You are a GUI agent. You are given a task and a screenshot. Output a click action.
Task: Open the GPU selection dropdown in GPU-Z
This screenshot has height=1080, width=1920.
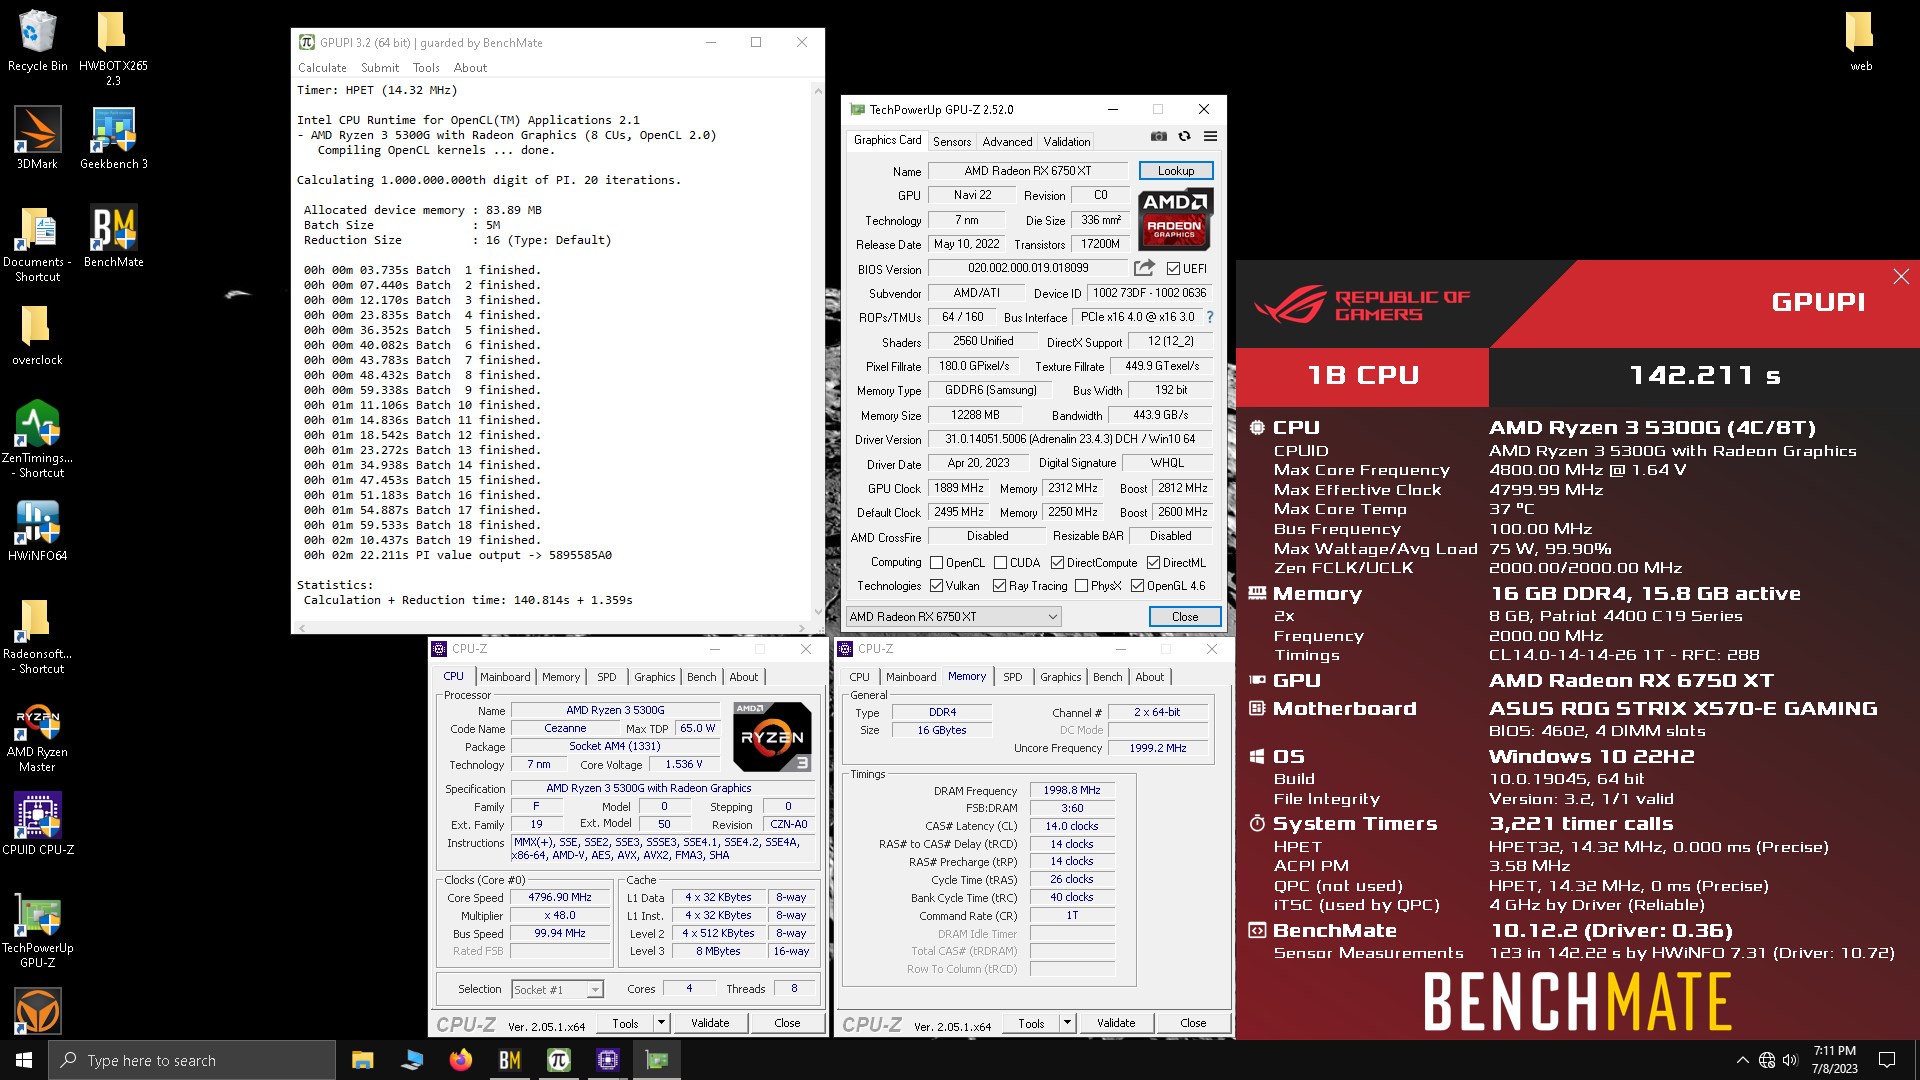click(x=953, y=617)
